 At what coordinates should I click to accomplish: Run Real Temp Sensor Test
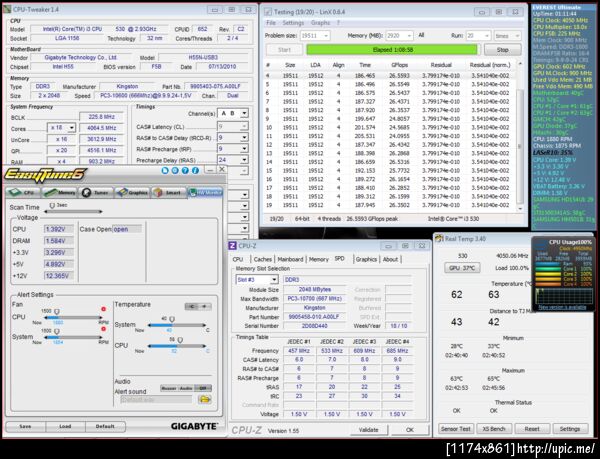[455, 429]
